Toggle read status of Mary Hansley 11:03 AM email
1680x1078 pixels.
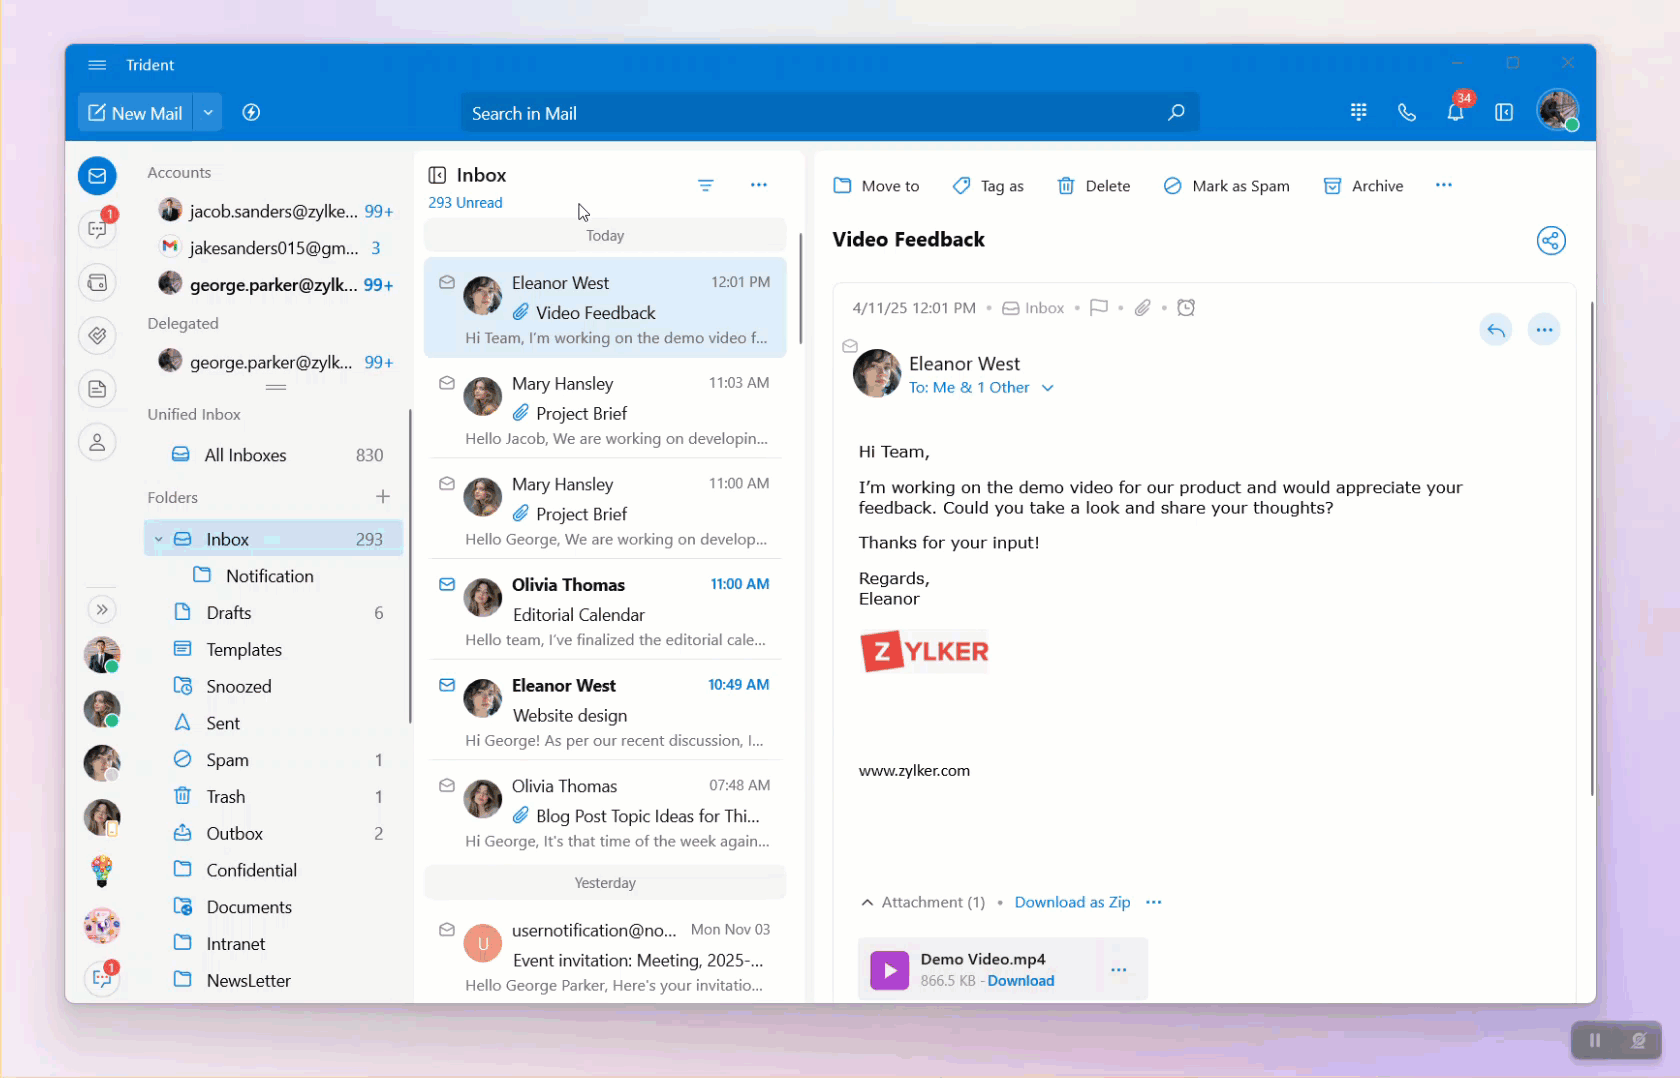(x=447, y=383)
